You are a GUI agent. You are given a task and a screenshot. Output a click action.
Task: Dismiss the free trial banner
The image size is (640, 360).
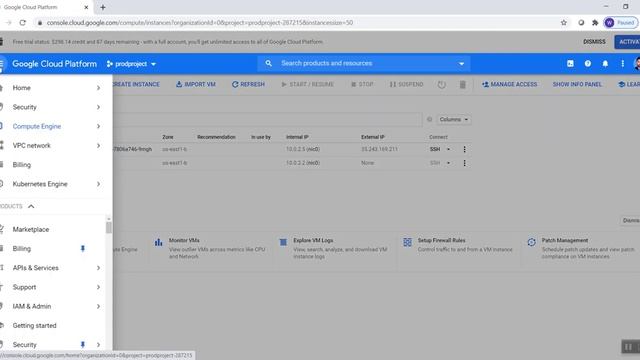coord(594,42)
